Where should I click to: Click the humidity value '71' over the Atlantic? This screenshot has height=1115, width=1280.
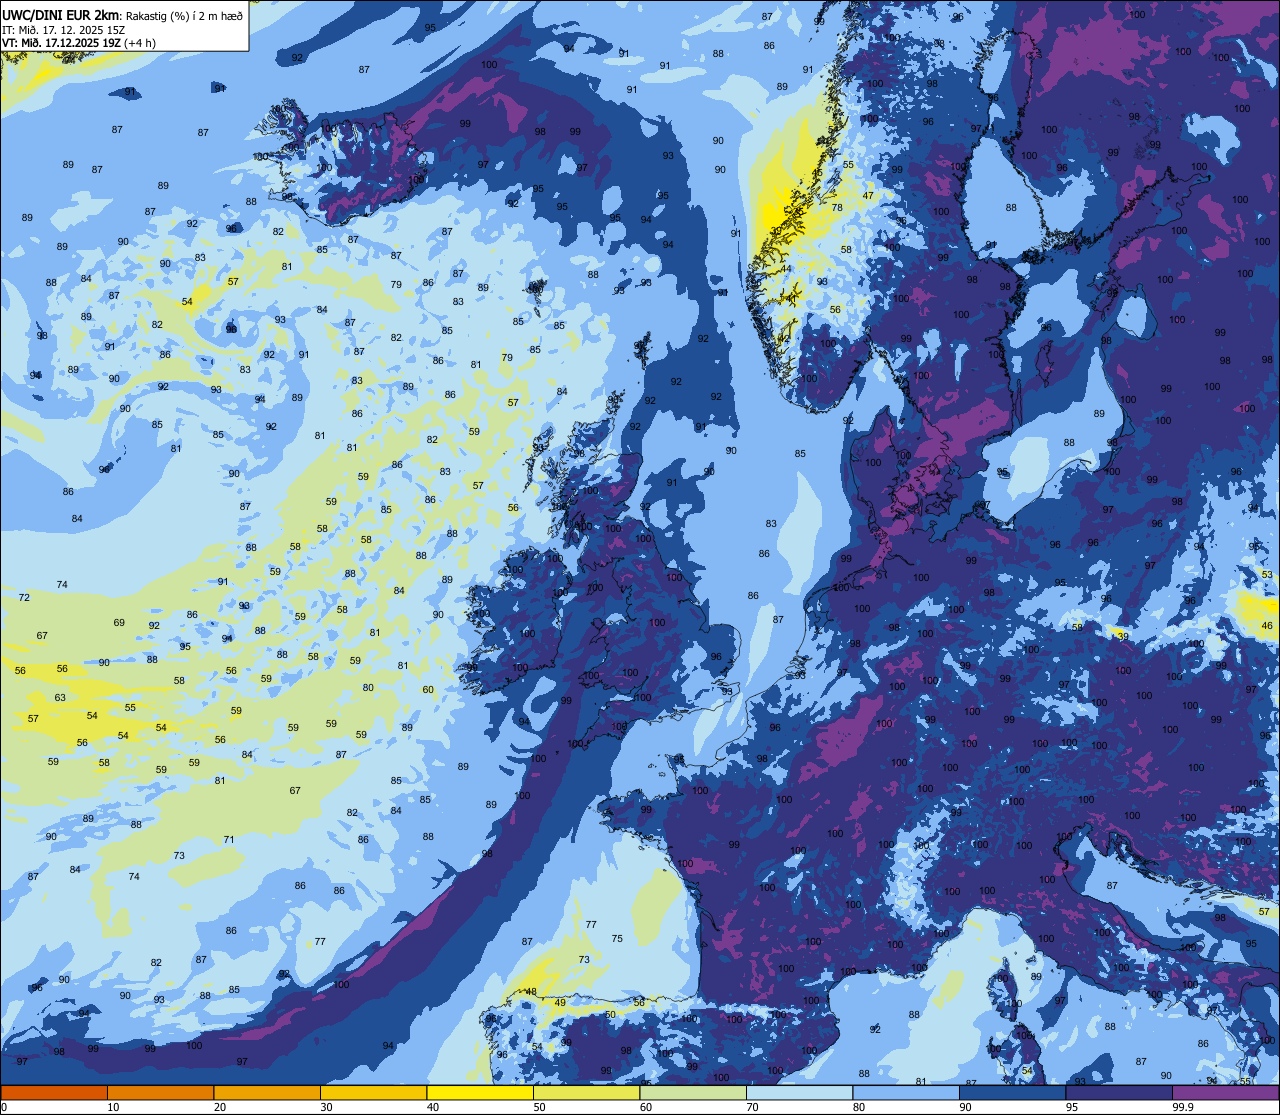pyautogui.click(x=229, y=840)
